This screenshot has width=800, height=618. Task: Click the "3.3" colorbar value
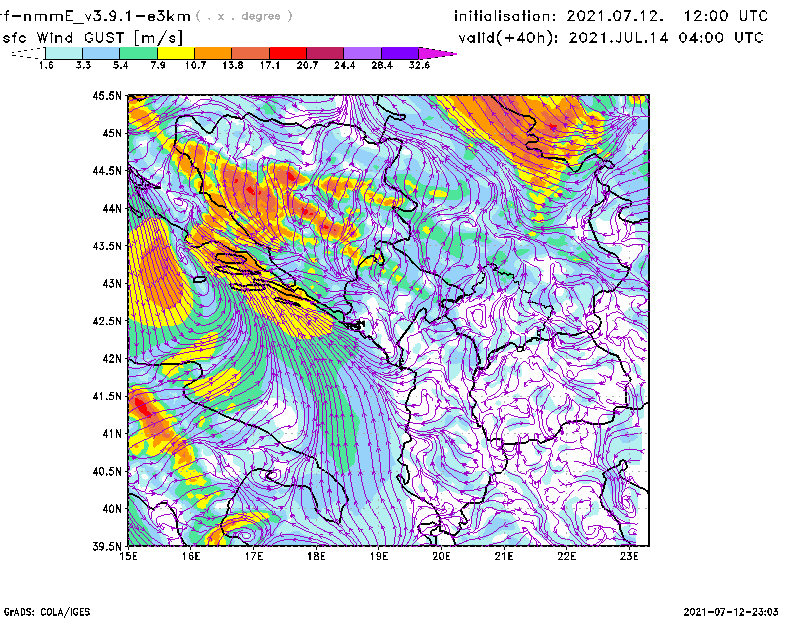click(83, 65)
